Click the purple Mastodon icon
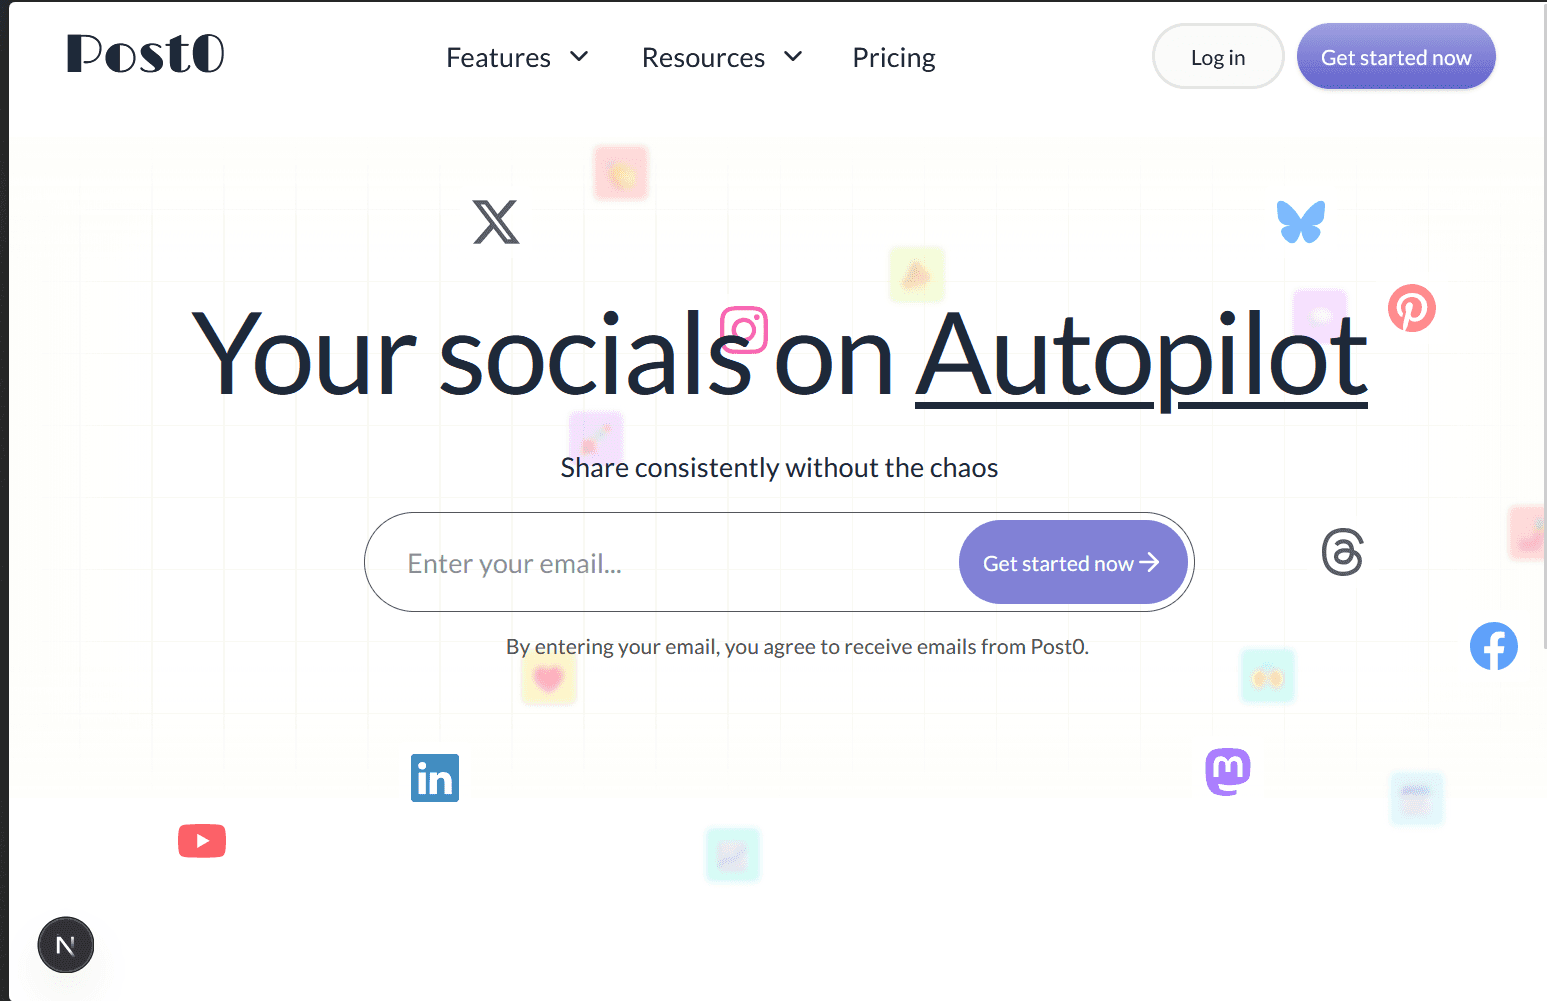The image size is (1547, 1001). (x=1228, y=771)
